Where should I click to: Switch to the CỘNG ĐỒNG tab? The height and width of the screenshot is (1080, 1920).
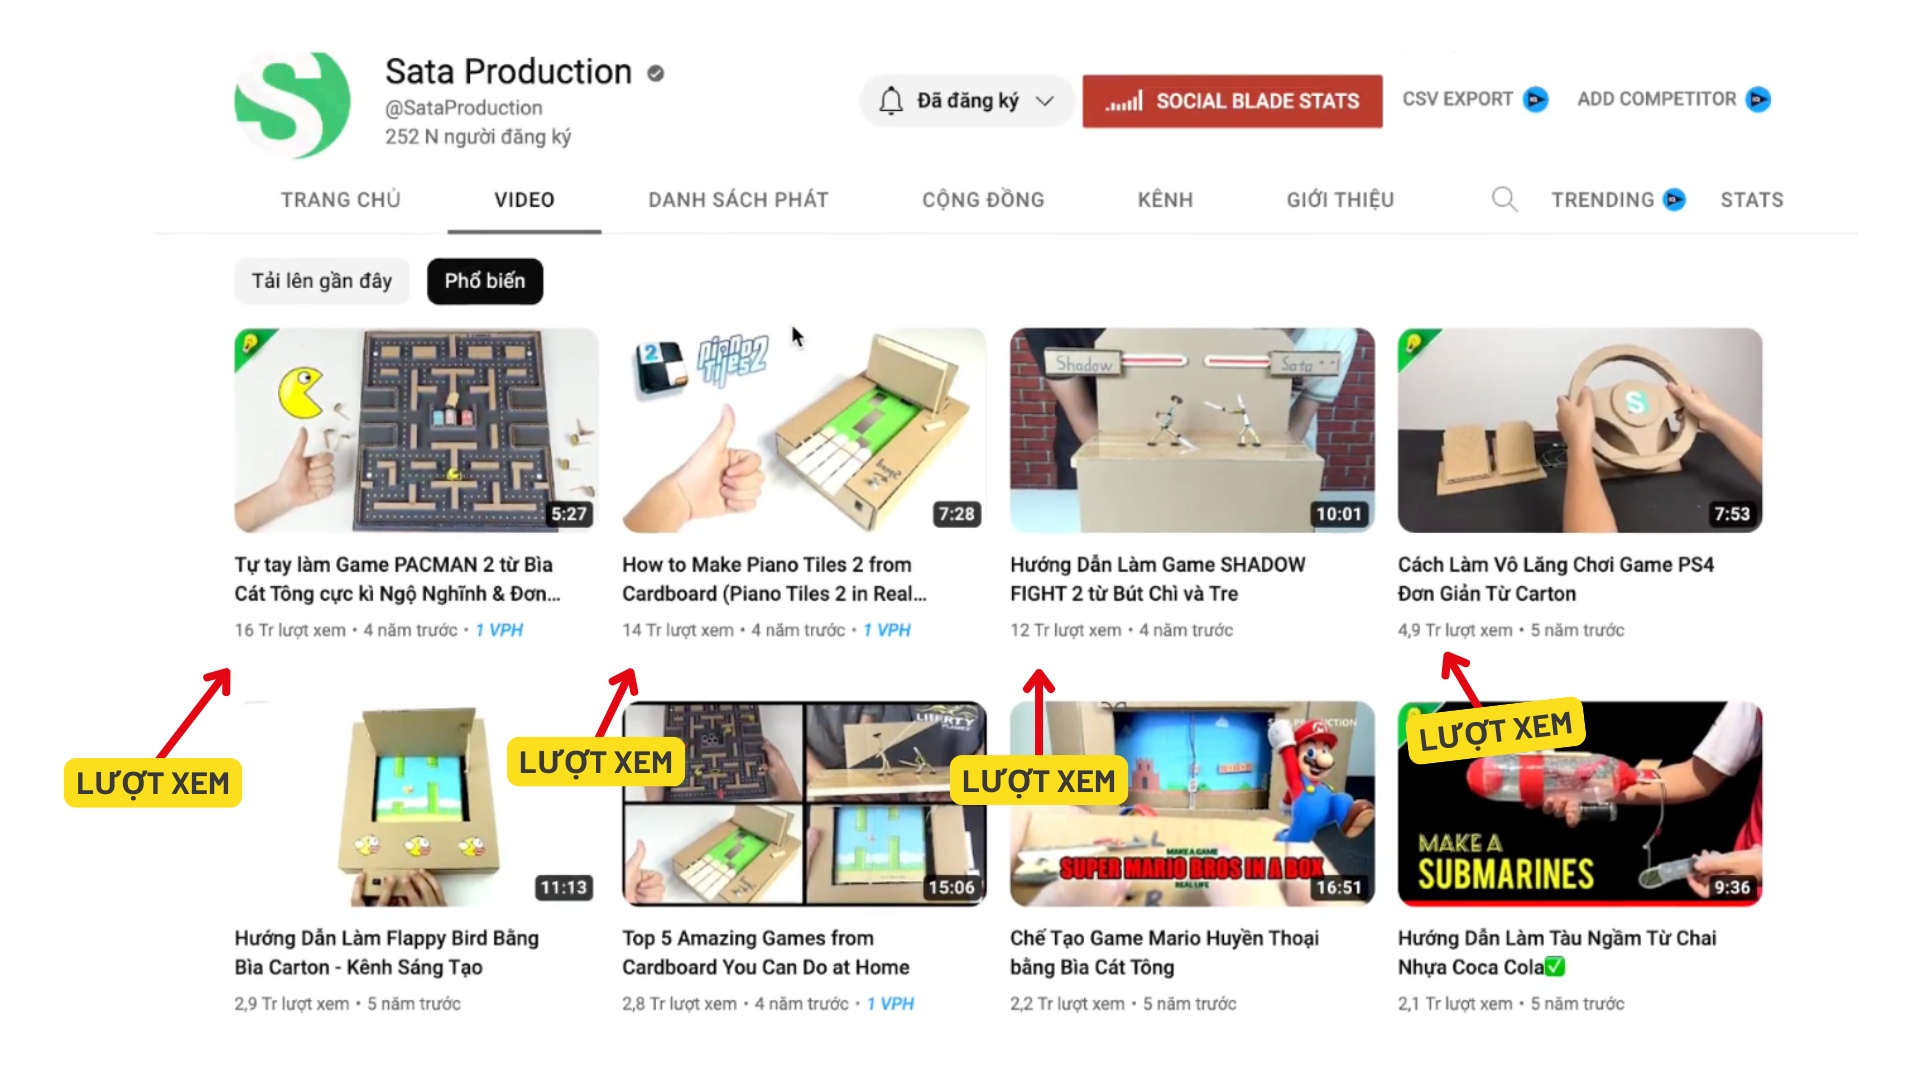983,199
